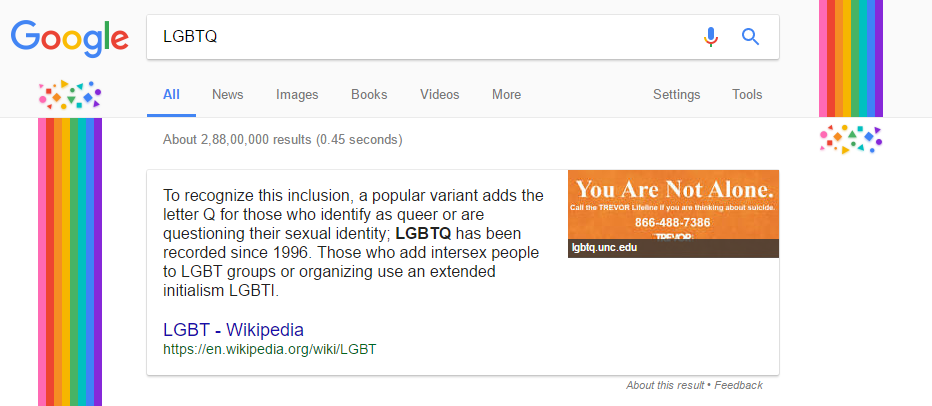Switch to the Books tab
Image resolution: width=932 pixels, height=406 pixels.
[369, 95]
